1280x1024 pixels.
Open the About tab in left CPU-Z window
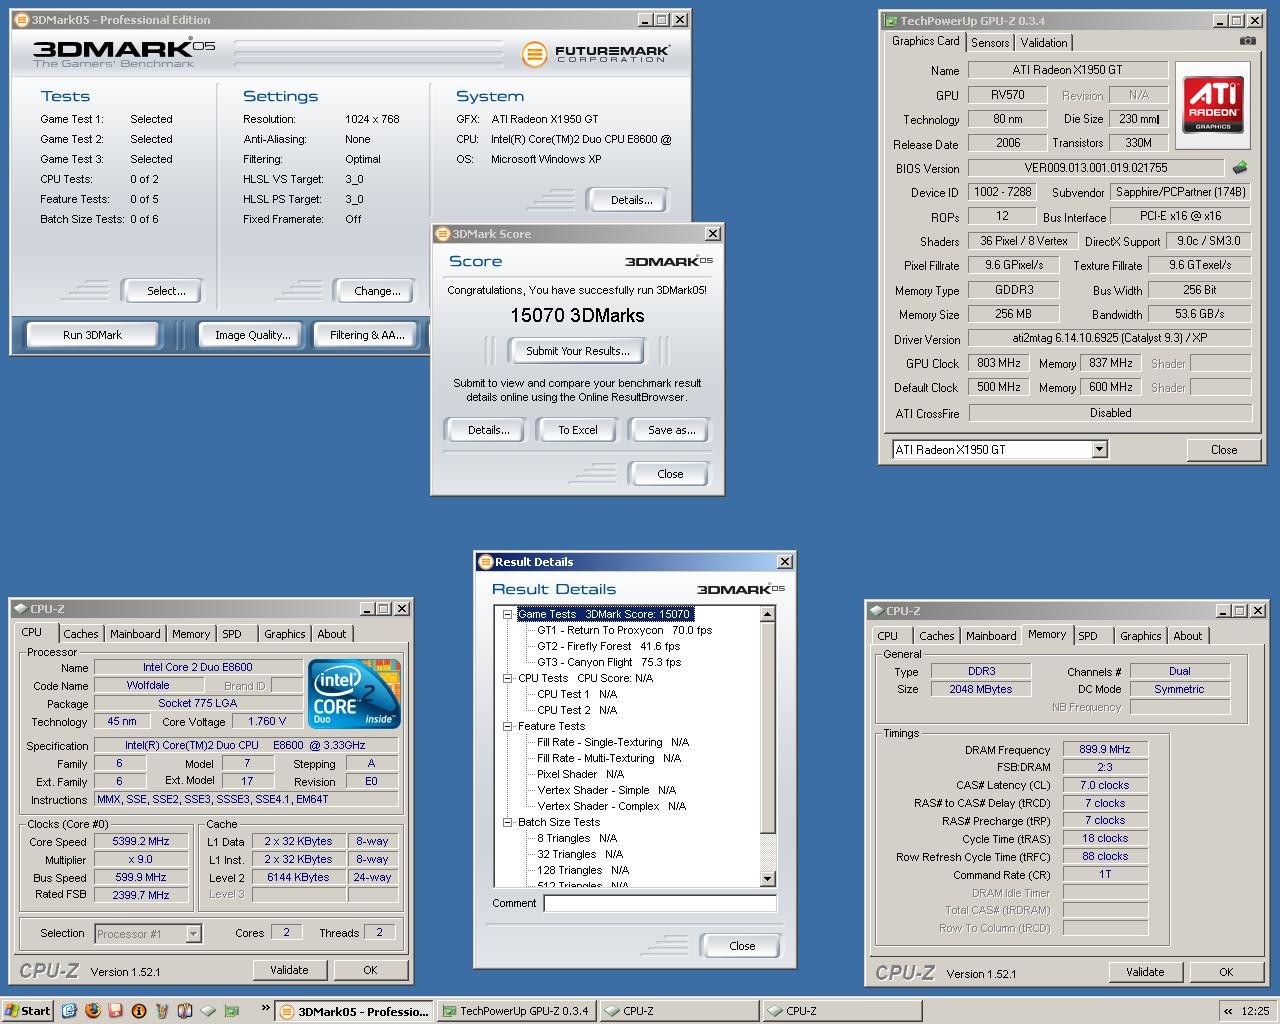click(x=332, y=634)
